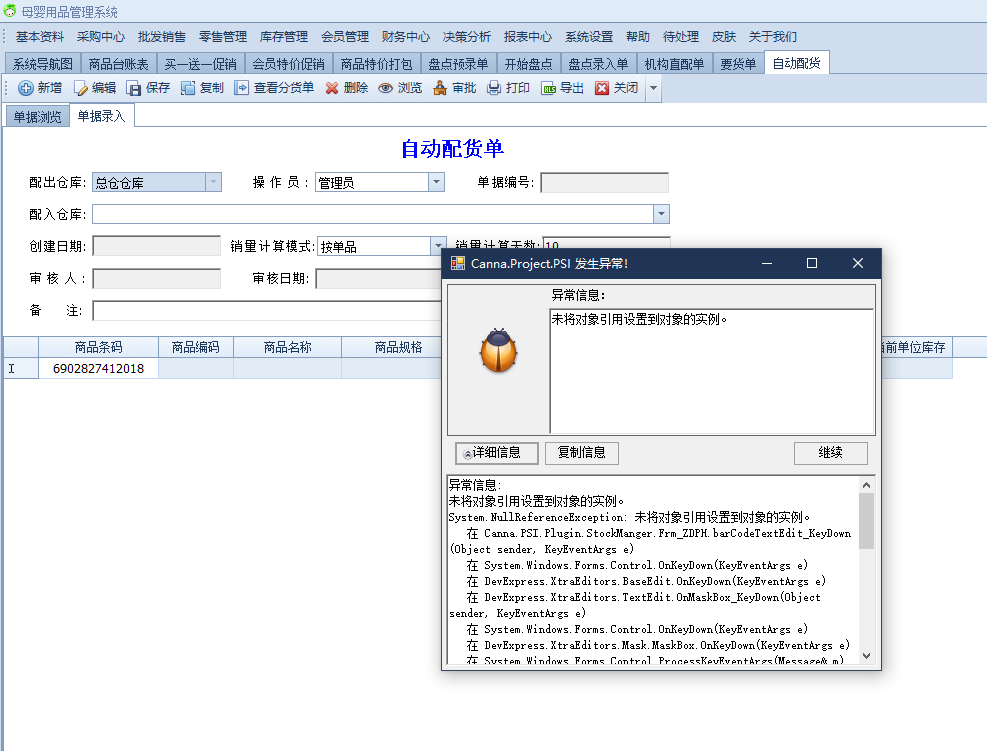The image size is (987, 751).
Task: Switch to the 买一送一促销 tab
Action: [x=200, y=64]
